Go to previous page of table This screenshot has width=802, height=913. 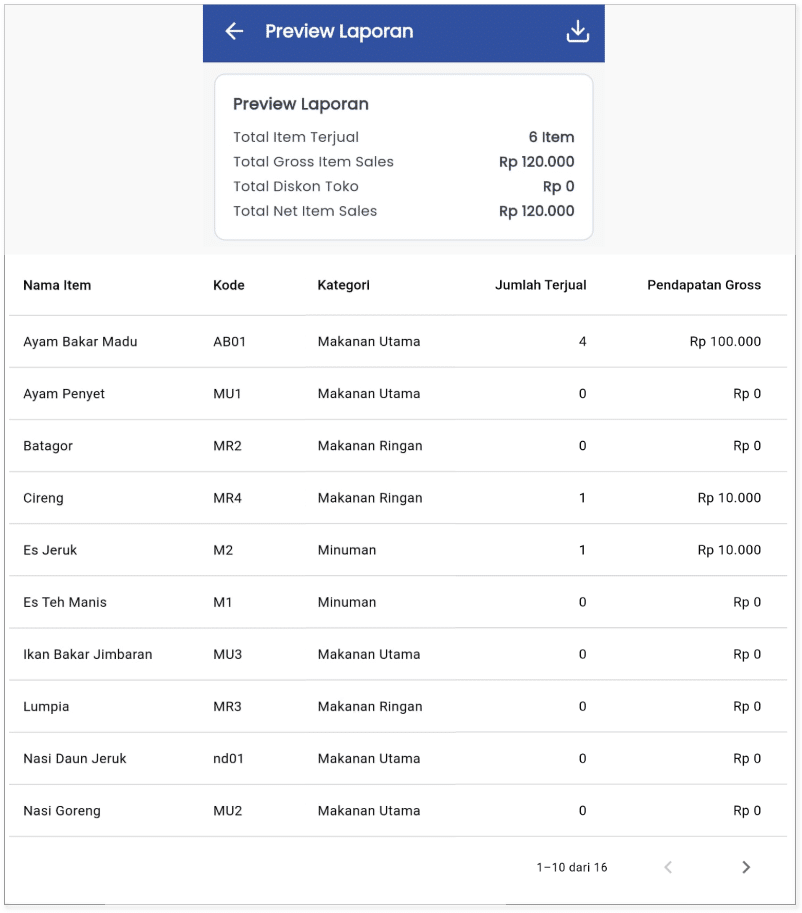[668, 867]
